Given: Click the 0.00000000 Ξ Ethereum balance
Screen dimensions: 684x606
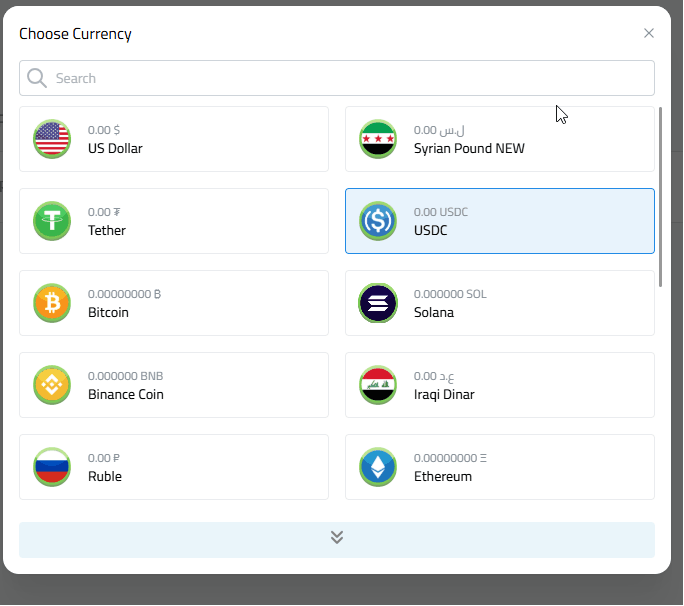Looking at the screenshot, I should coord(450,458).
